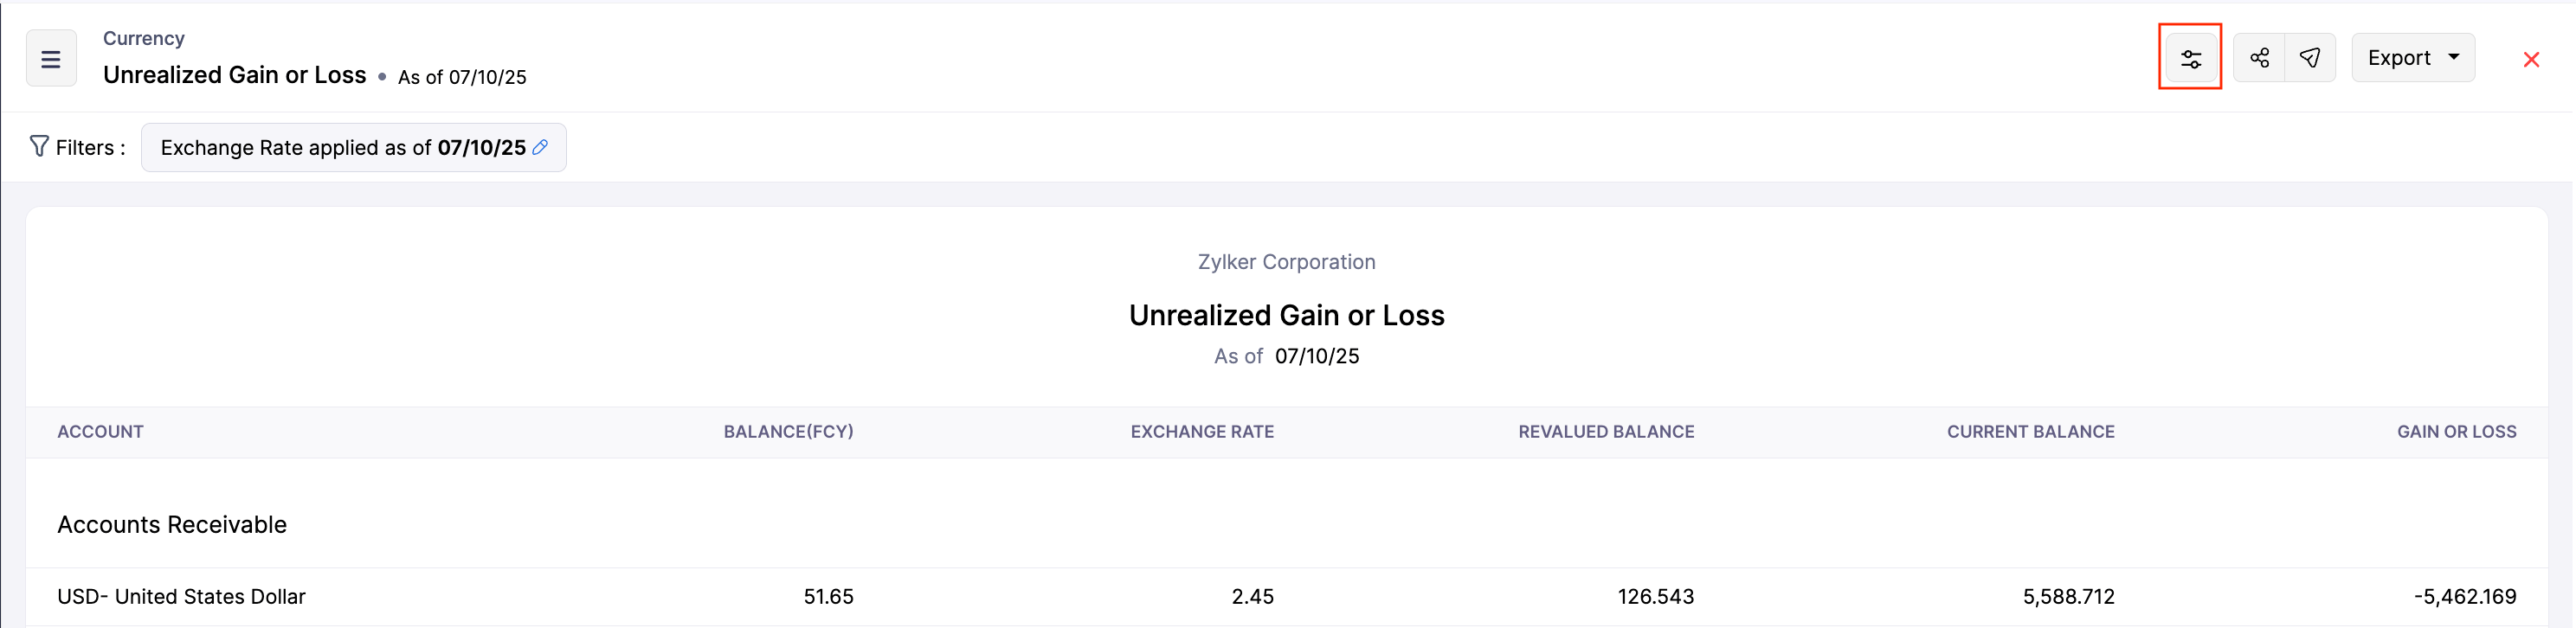This screenshot has width=2576, height=628.
Task: Click the funnel Filters icon
Action: (39, 147)
